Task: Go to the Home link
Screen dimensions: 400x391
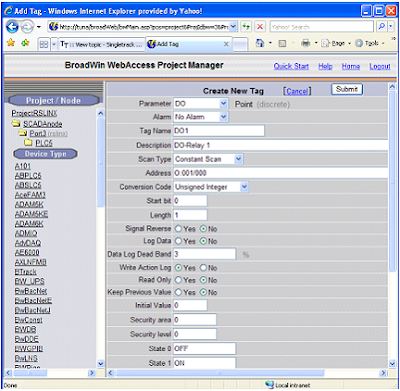Action: 351,66
